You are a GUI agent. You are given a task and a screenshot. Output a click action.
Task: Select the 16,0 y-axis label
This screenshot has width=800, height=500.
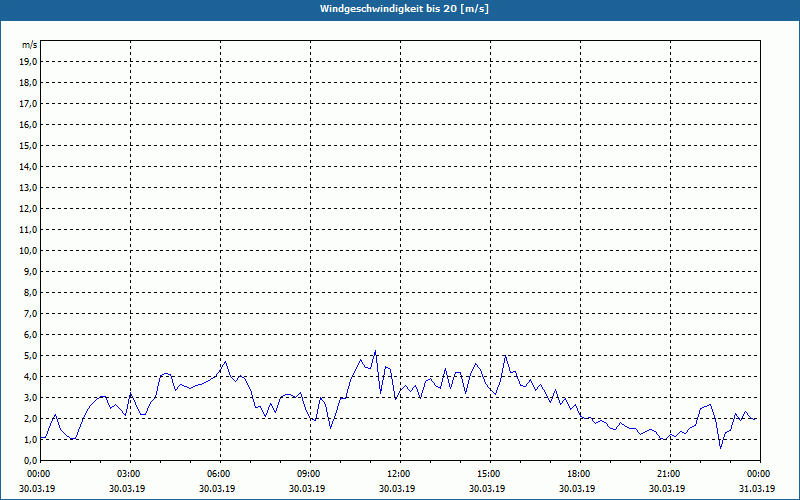[28, 124]
